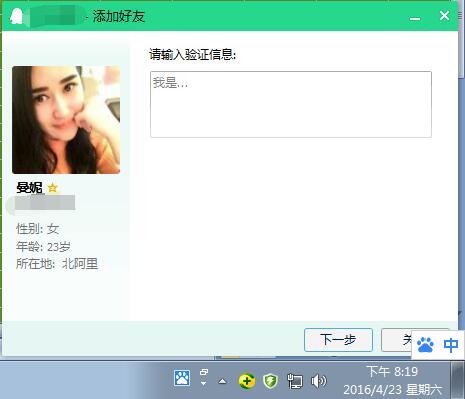Minimize the 添加好友 window
Image resolution: width=465 pixels, height=399 pixels.
pos(415,19)
